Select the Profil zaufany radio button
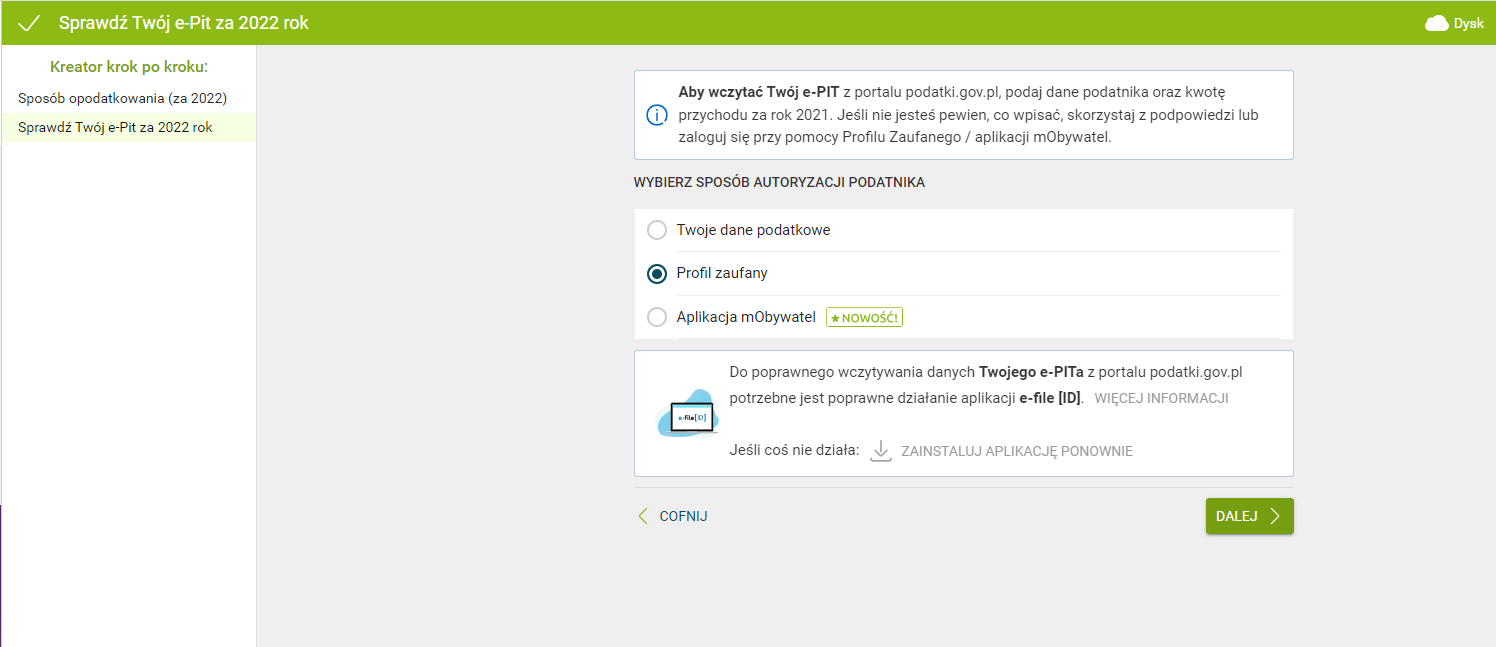The height and width of the screenshot is (647, 1496). tap(657, 273)
